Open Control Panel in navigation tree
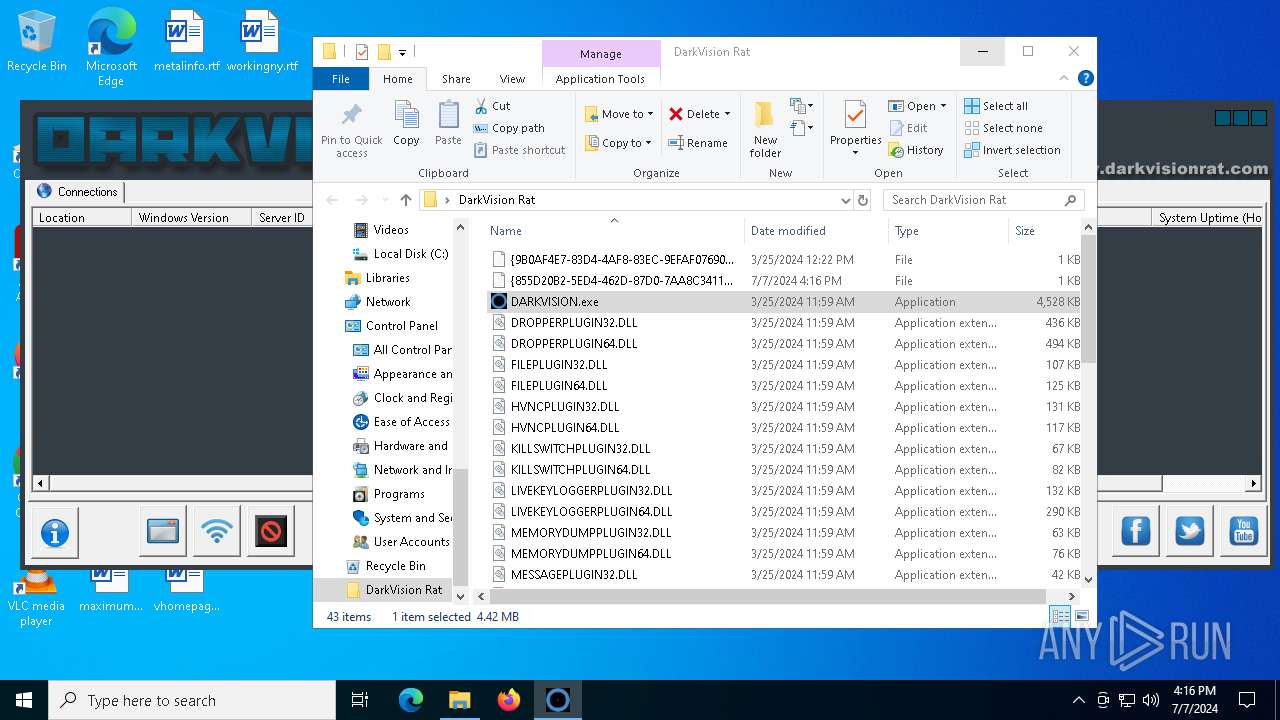Image resolution: width=1280 pixels, height=720 pixels. click(391, 326)
